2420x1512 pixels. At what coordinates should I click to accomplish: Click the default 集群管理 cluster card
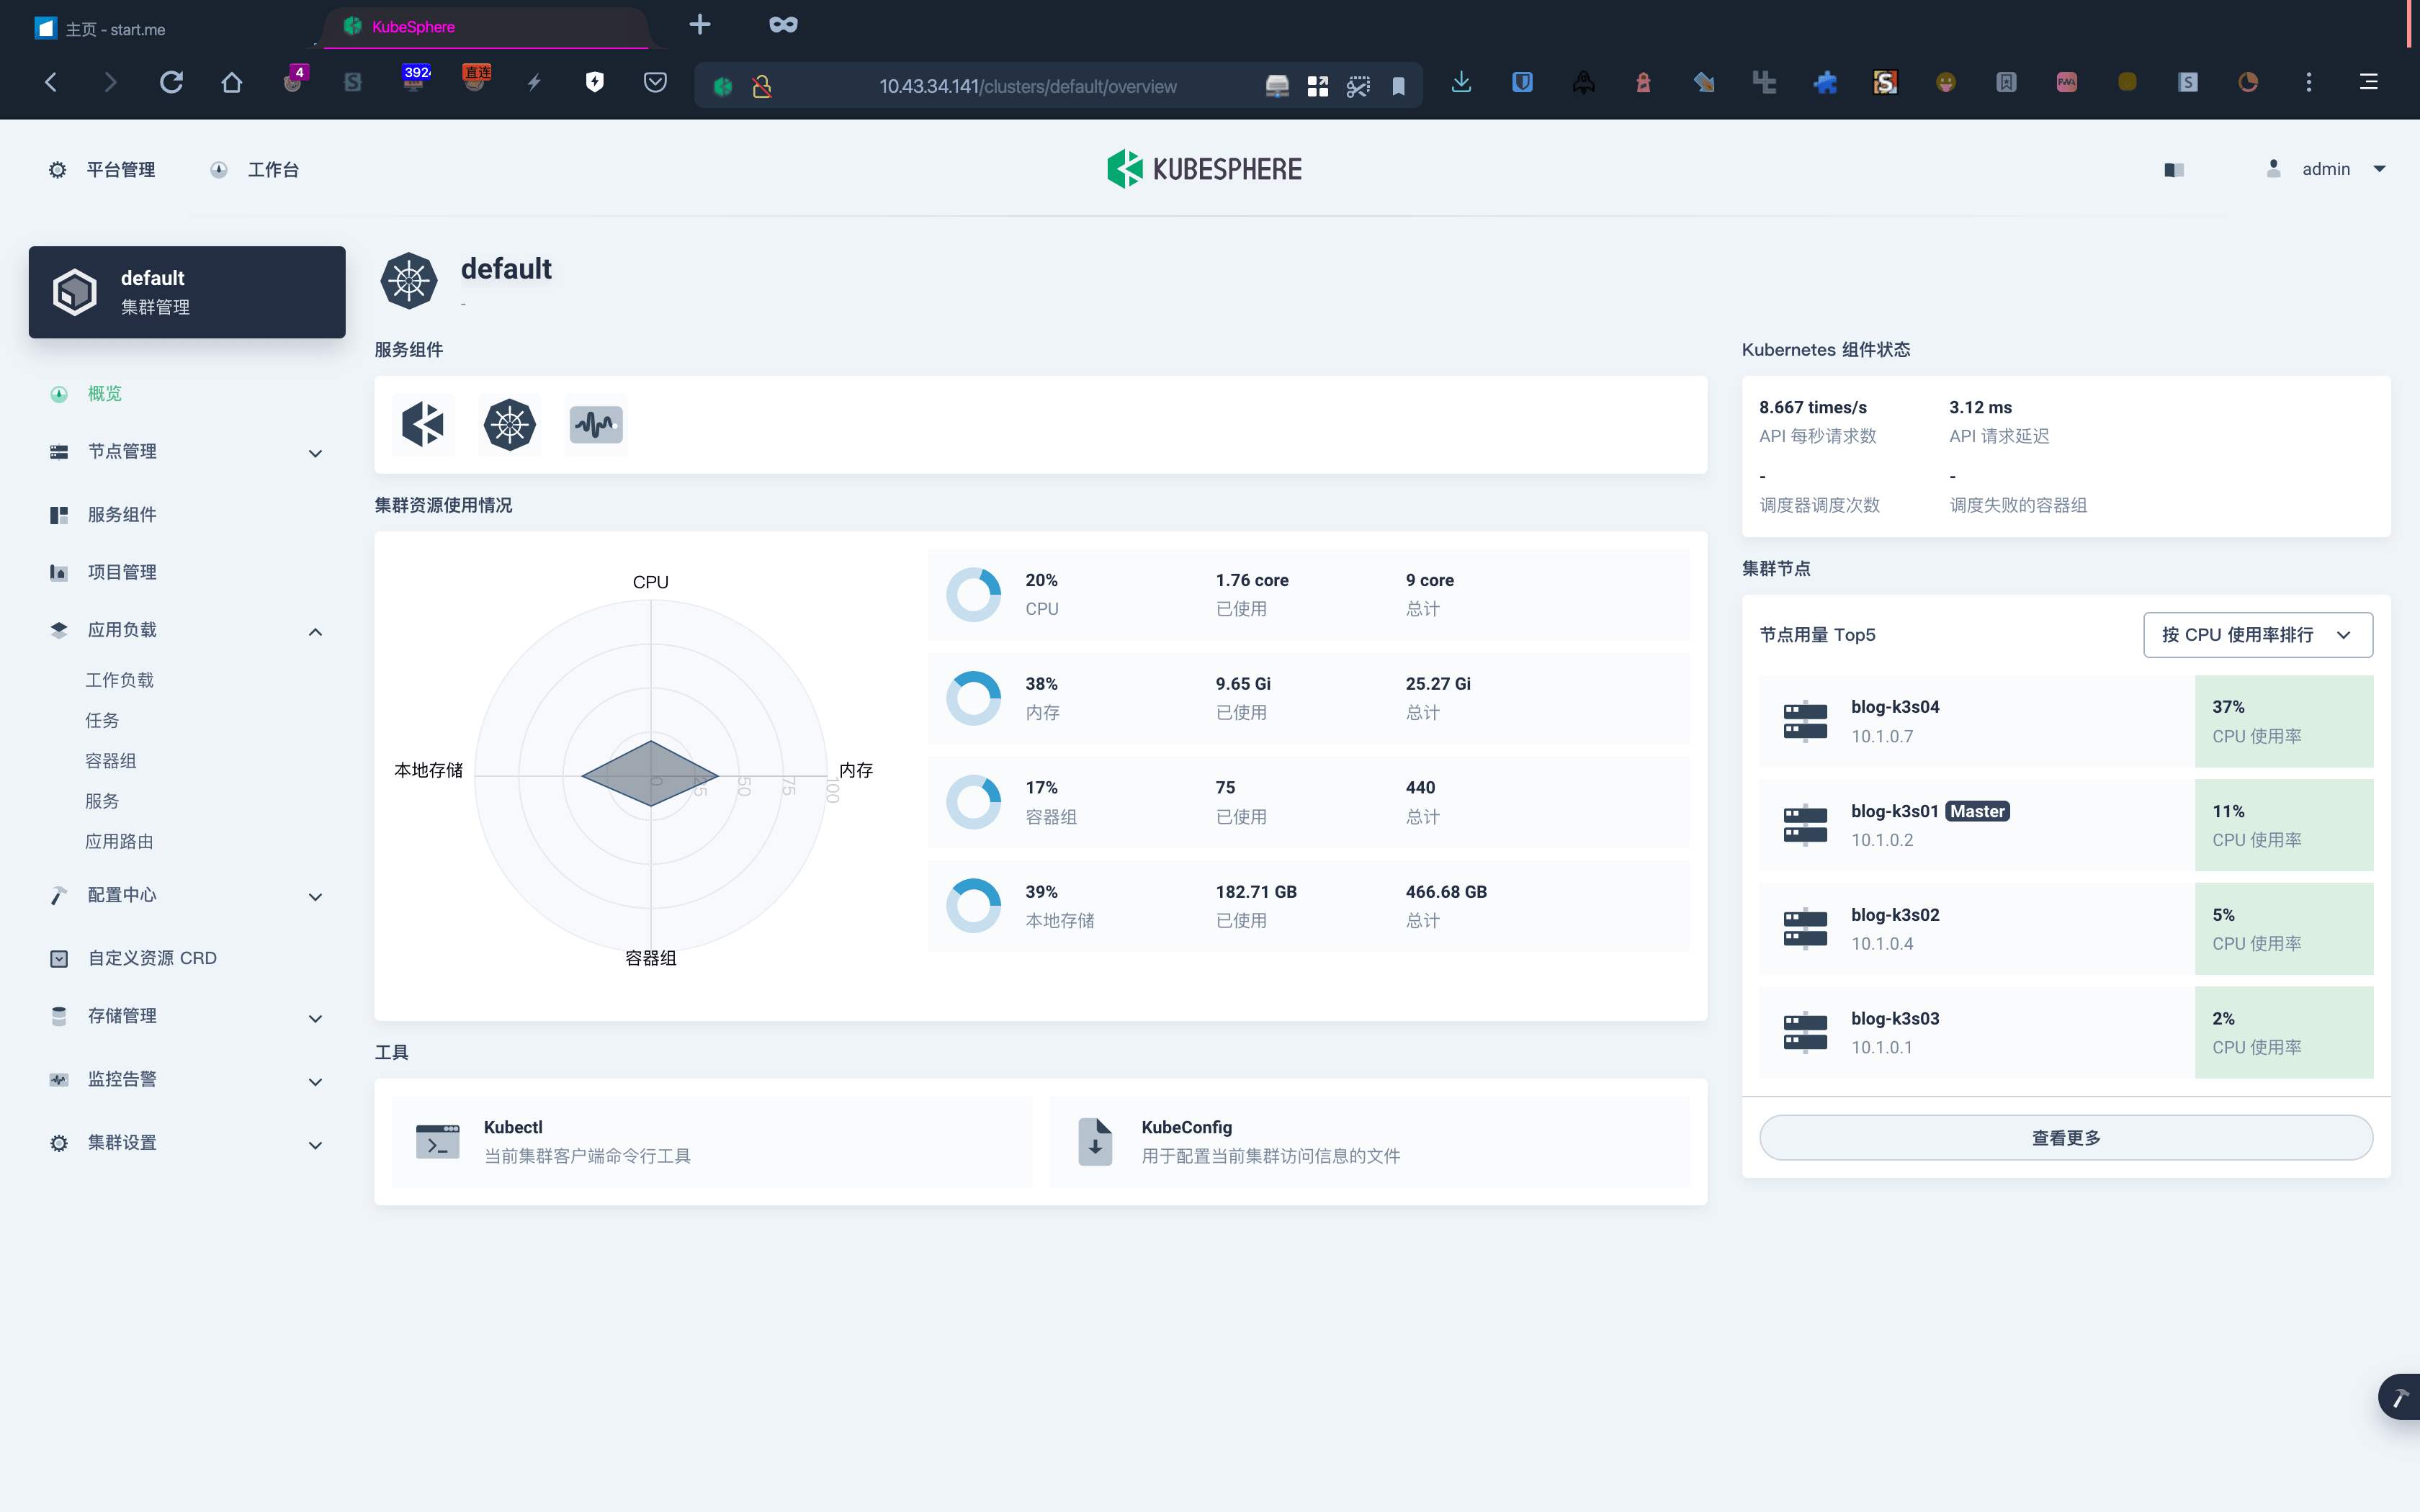(x=187, y=292)
